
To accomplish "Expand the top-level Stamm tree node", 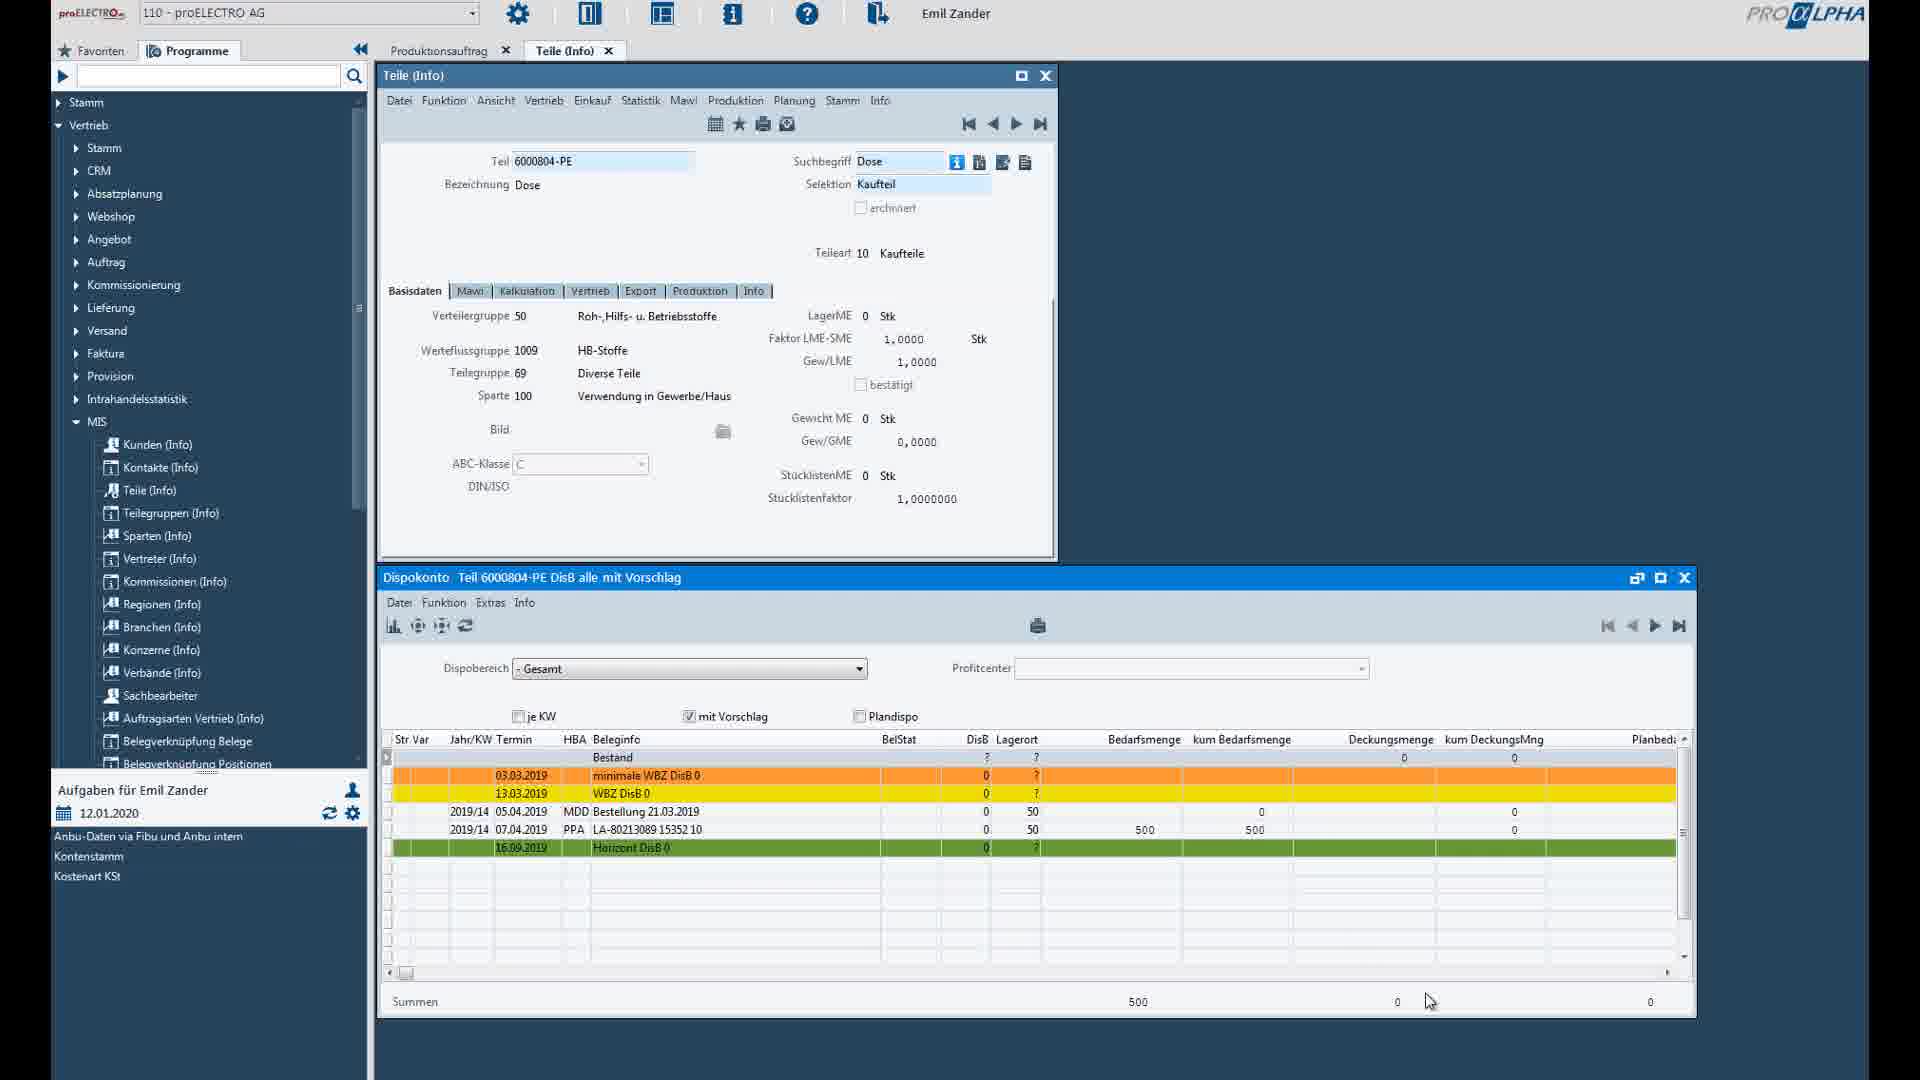I will coord(58,103).
